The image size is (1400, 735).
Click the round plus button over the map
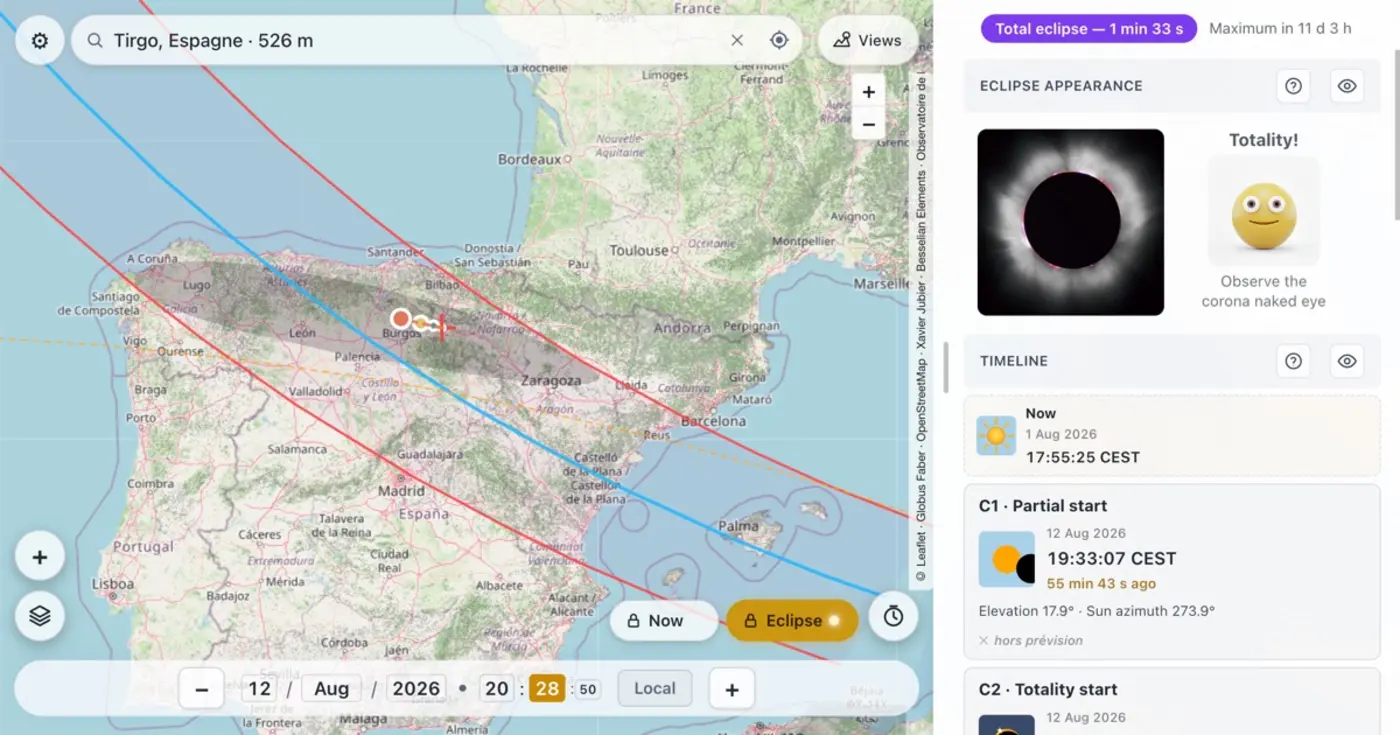coord(40,557)
